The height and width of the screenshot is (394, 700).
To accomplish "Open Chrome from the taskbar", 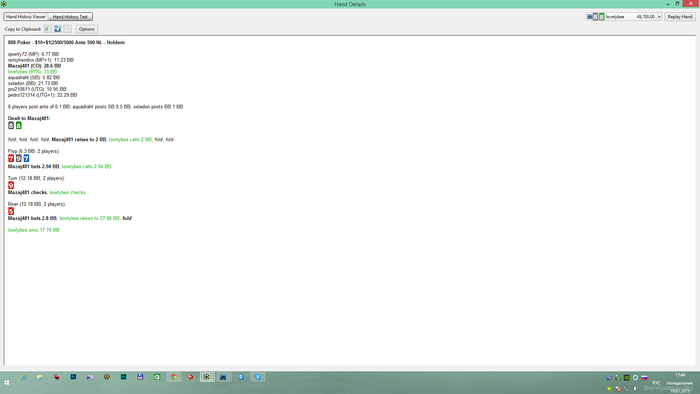I will tap(174, 377).
